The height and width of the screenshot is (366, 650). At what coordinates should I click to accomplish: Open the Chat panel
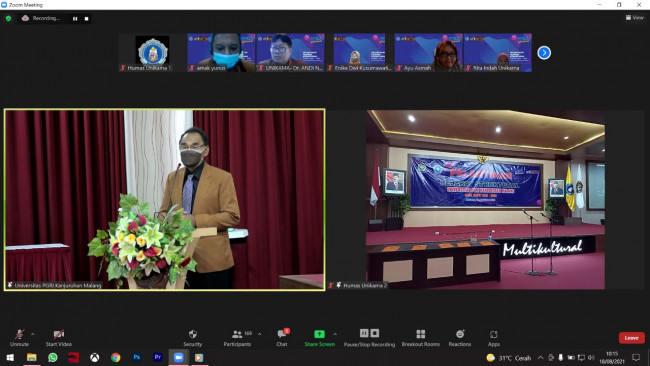coord(282,338)
